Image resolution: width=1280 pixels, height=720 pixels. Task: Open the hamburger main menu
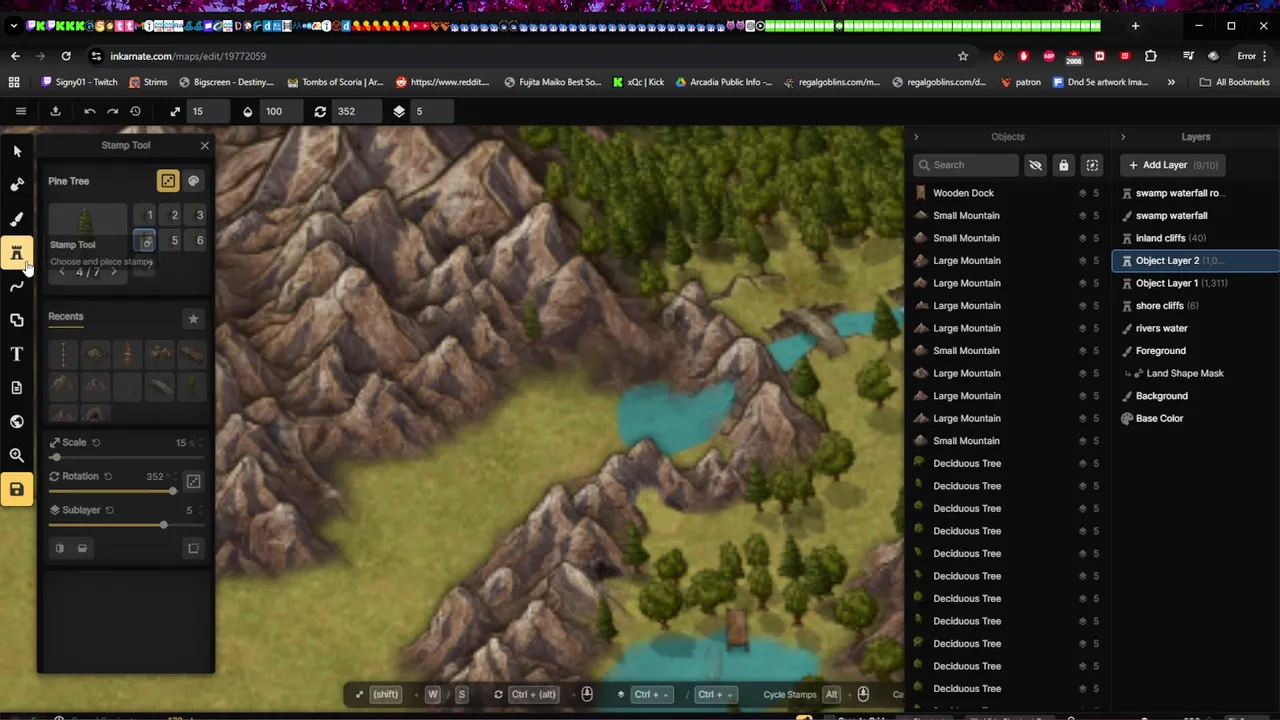click(20, 111)
